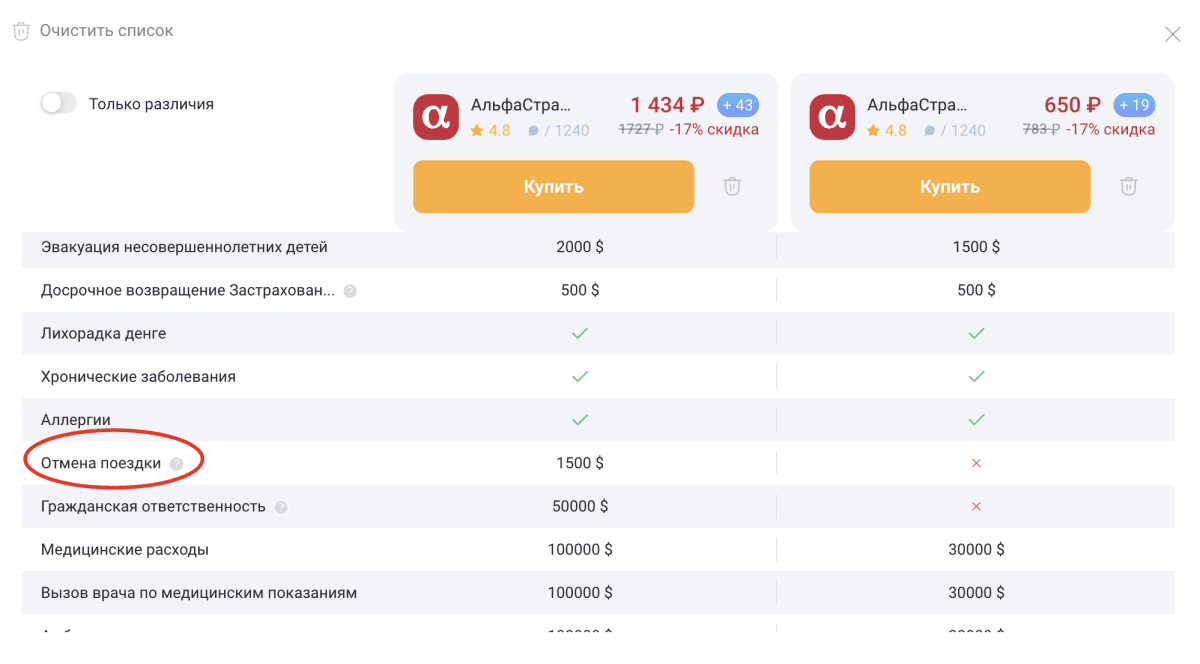Screen dimensions: 1200x664
Task: Click the +43 badge on first card
Action: [x=738, y=105]
